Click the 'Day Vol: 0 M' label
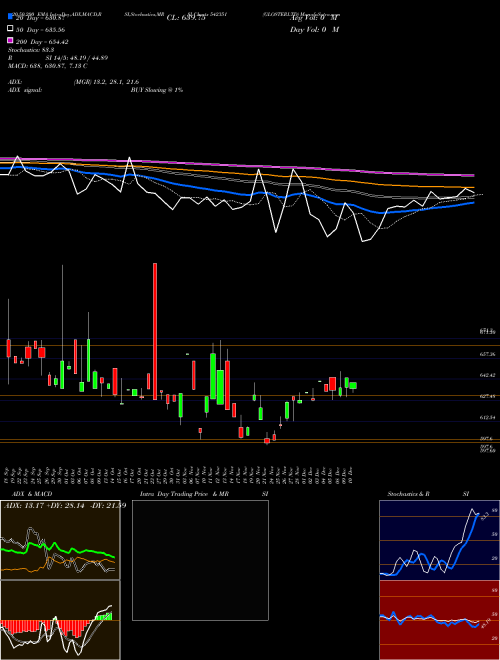 pyautogui.click(x=314, y=29)
